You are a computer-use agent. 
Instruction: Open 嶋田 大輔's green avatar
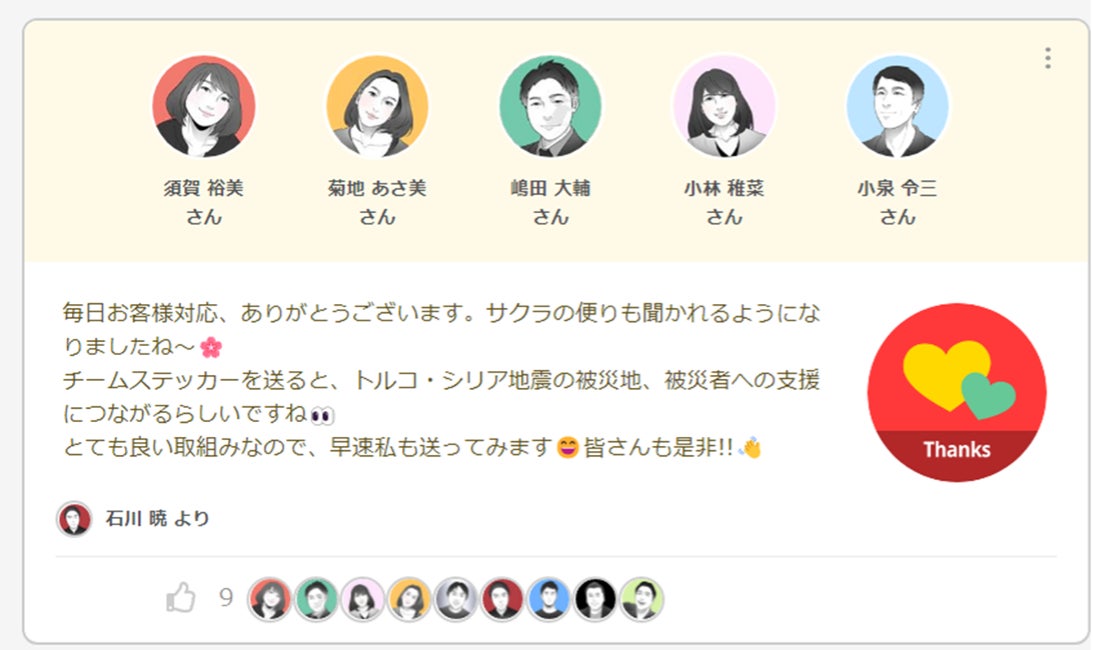551,106
